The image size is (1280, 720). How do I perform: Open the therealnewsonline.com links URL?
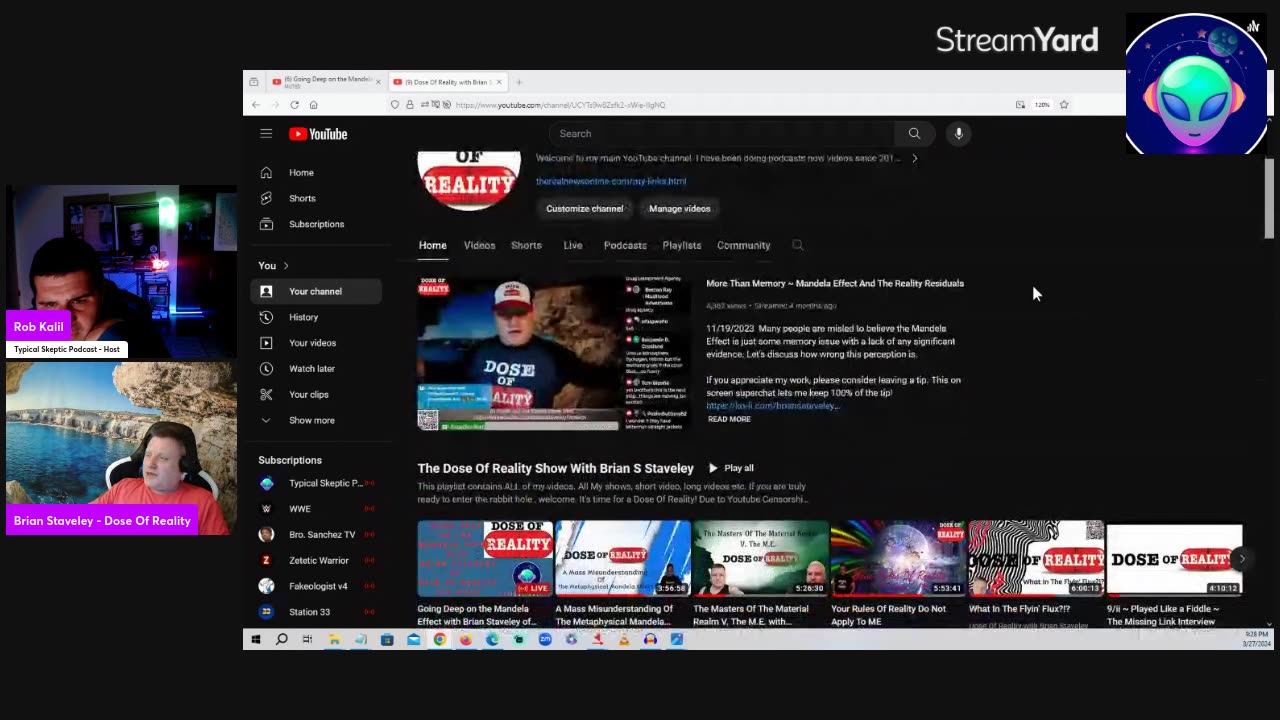click(611, 181)
